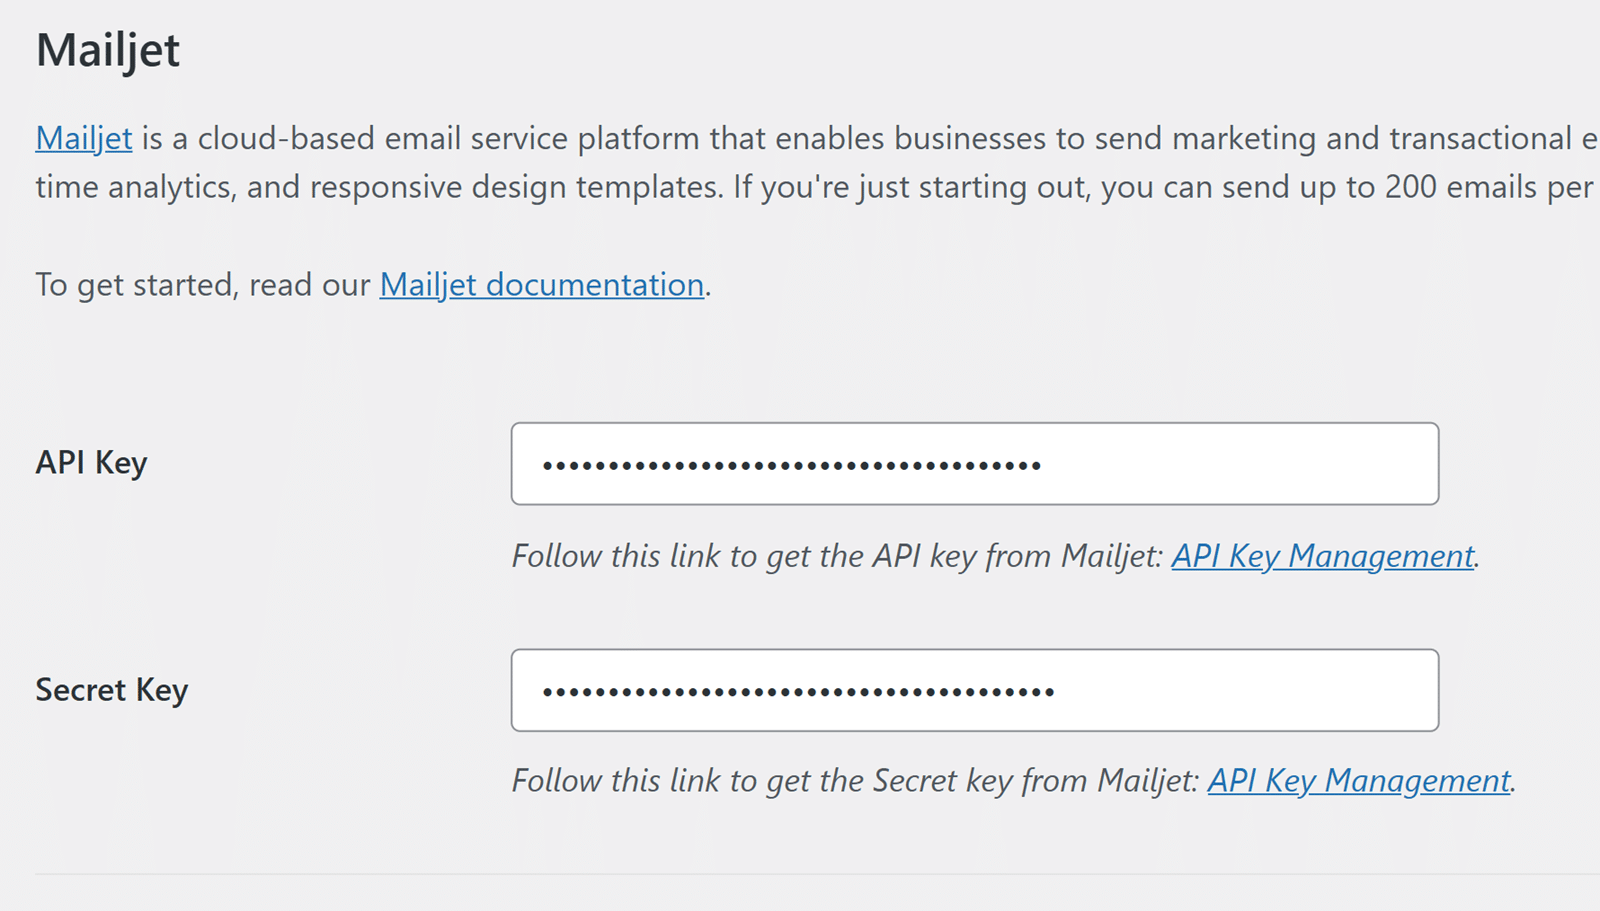Follow the API Key Management link under API Key
The height and width of the screenshot is (911, 1600).
[x=1321, y=556]
